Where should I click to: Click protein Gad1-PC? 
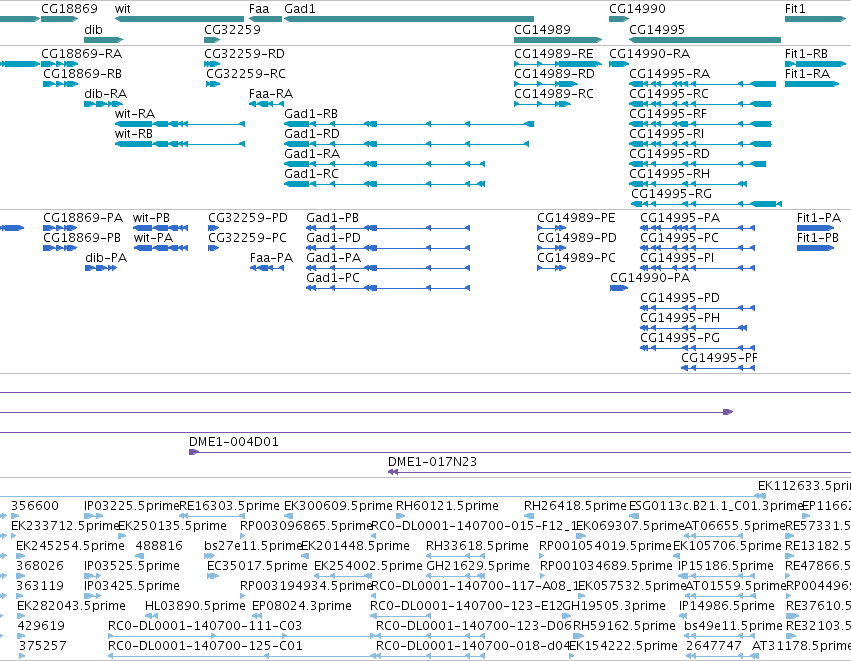(388, 288)
